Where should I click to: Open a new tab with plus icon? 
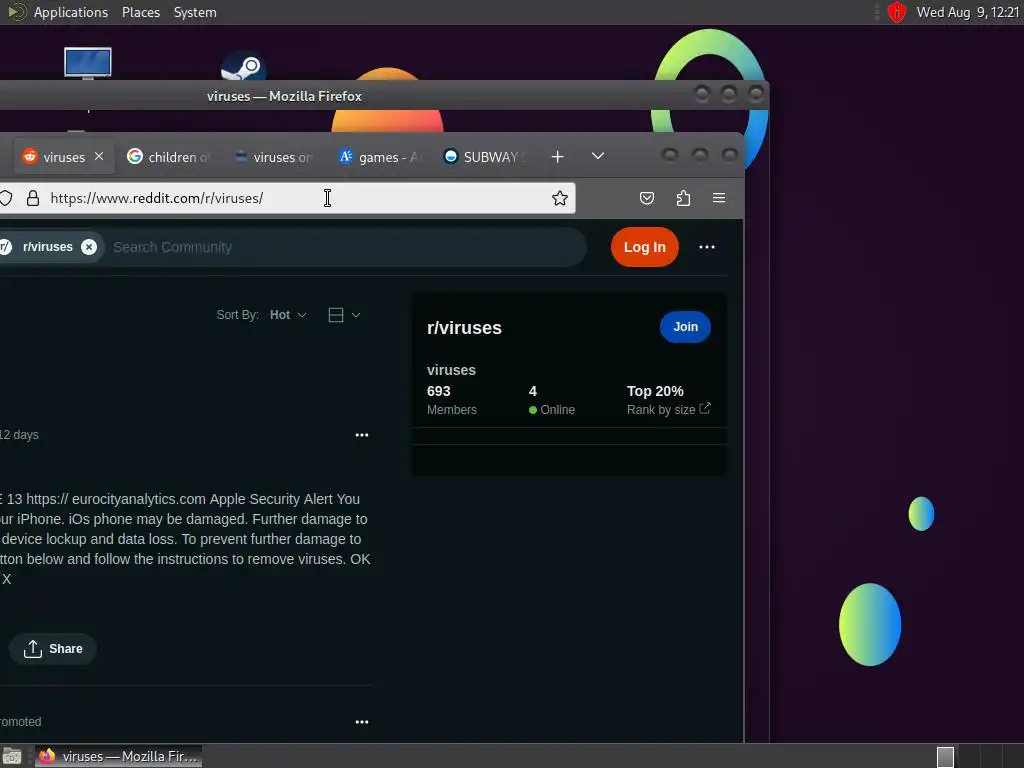pos(558,157)
